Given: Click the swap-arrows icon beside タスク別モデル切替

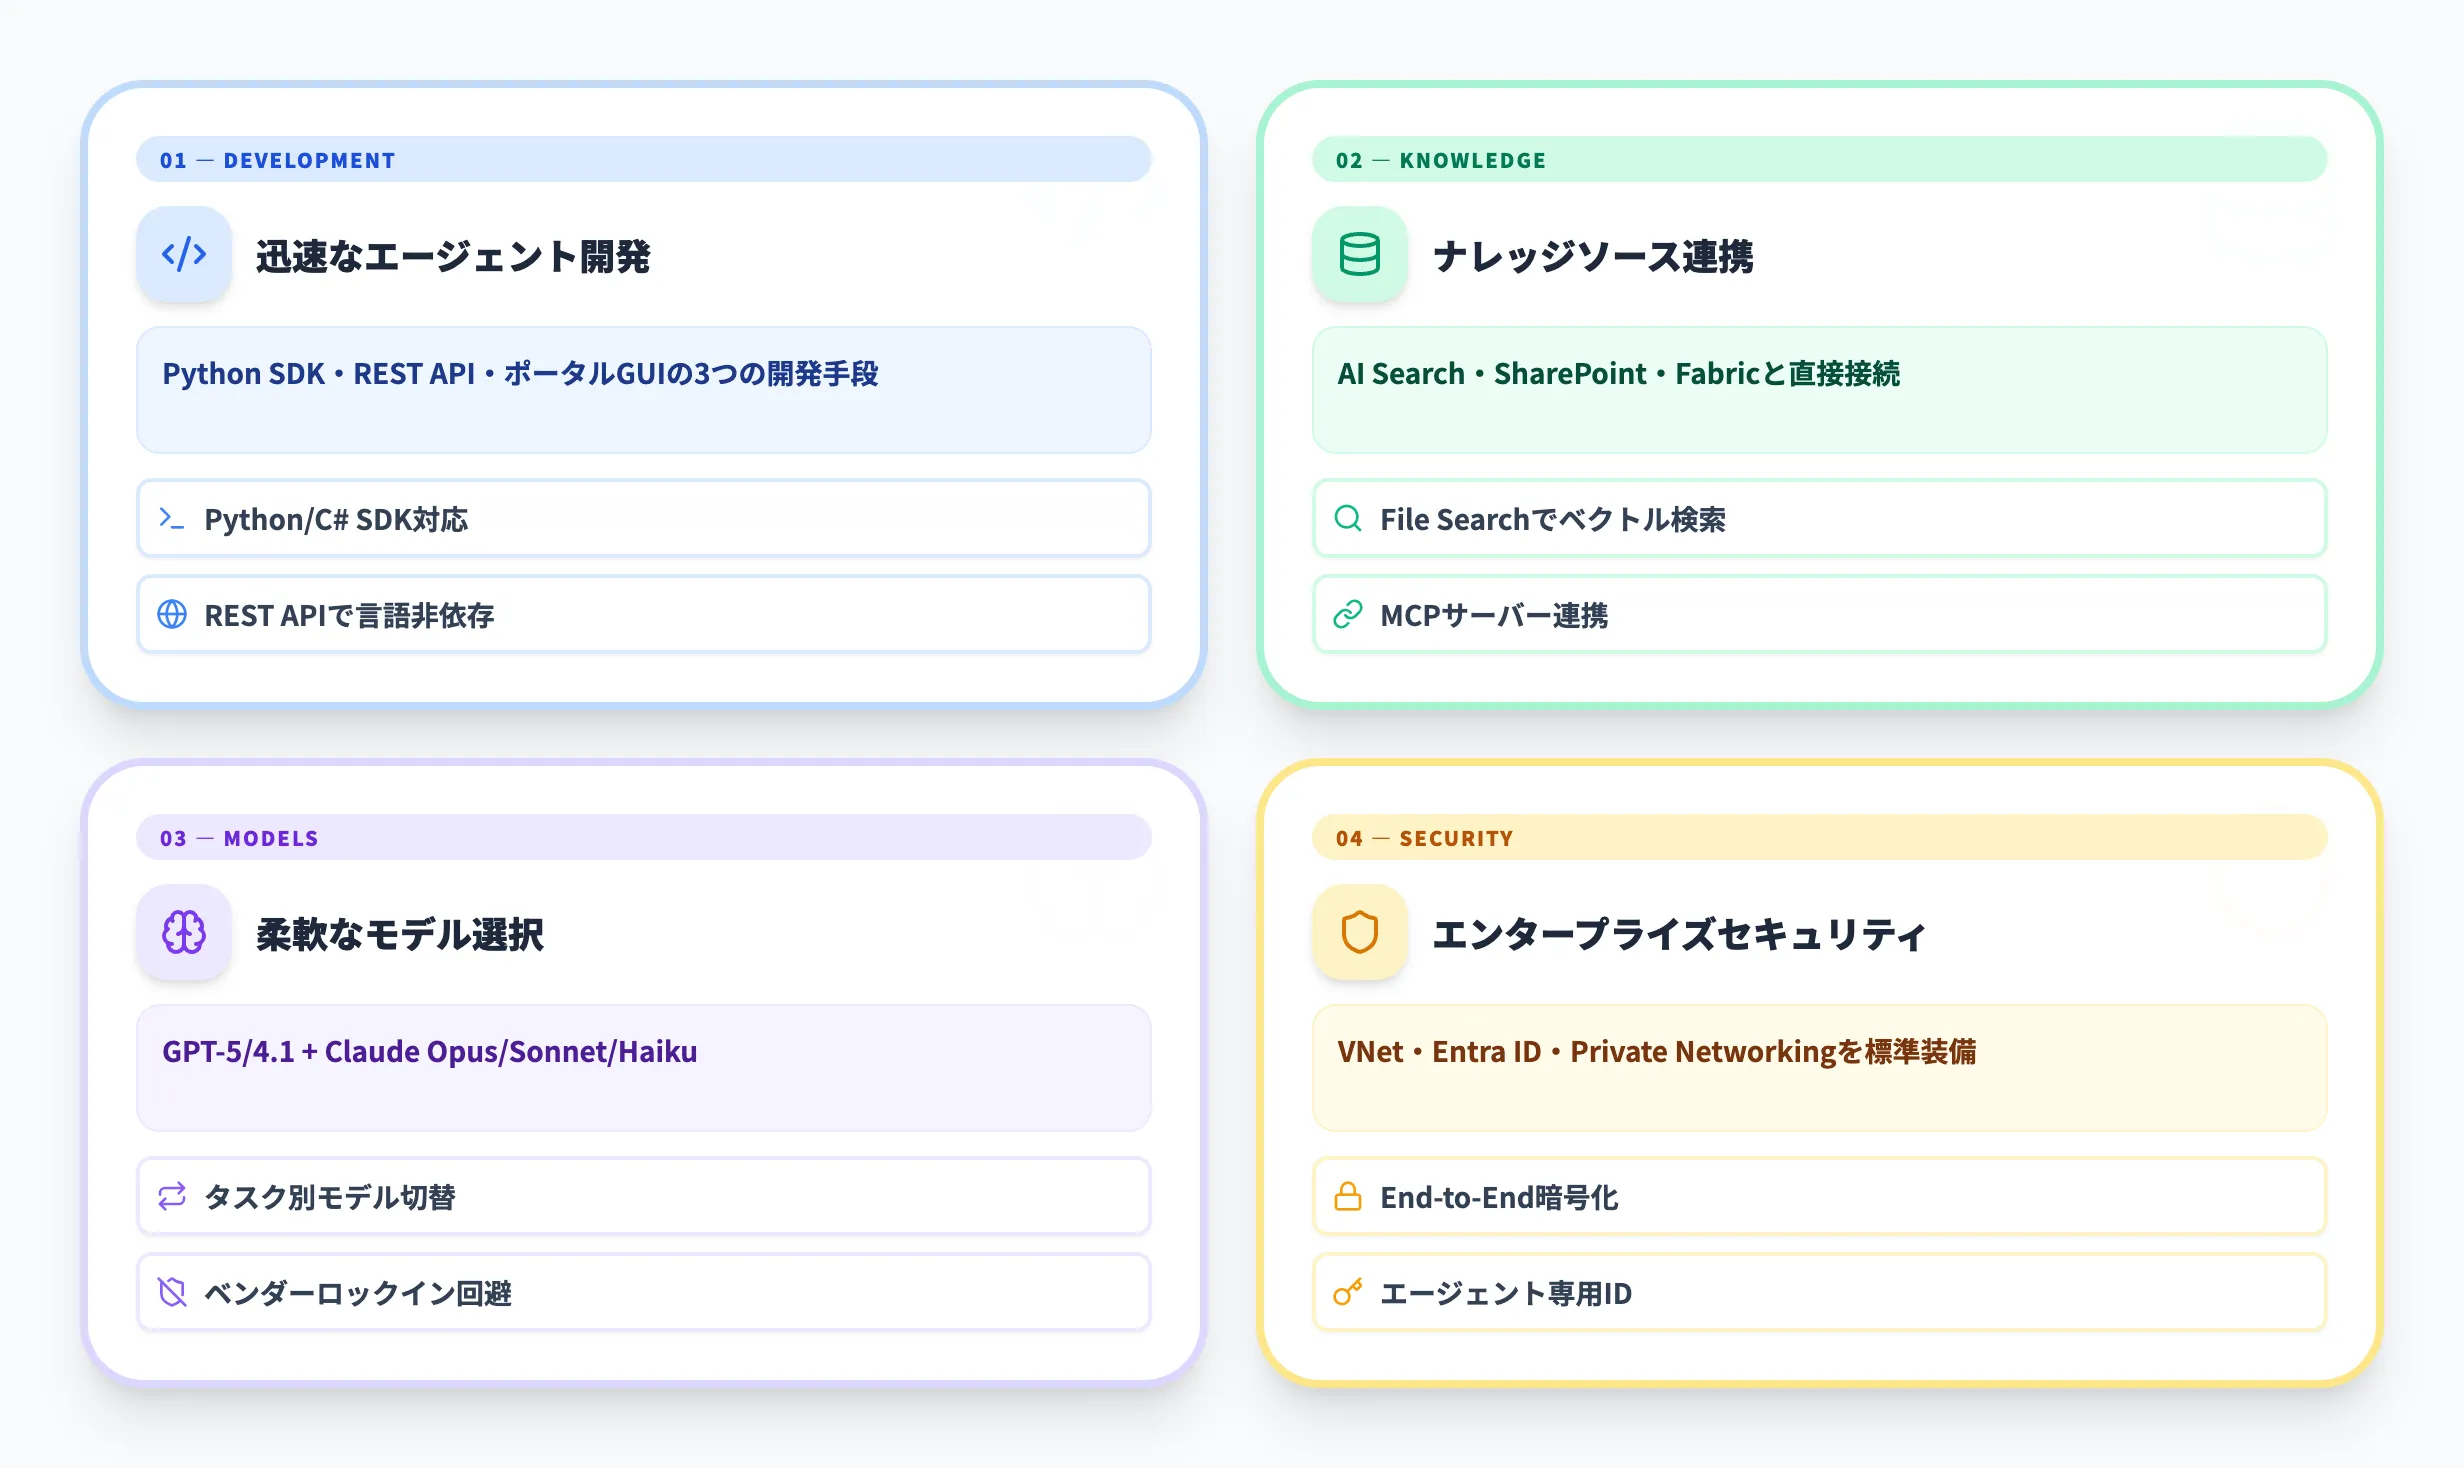Looking at the screenshot, I should click(x=172, y=1196).
